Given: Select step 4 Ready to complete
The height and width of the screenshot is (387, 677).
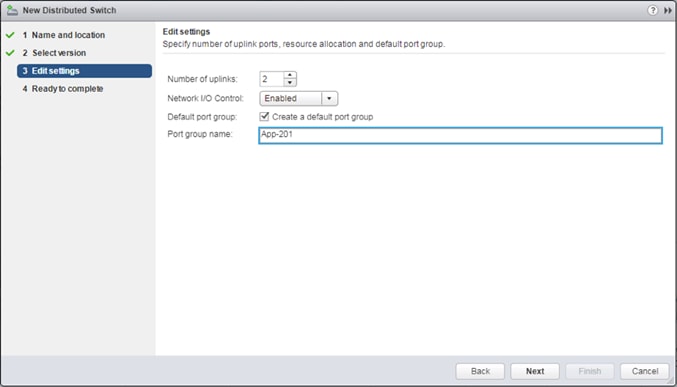Looking at the screenshot, I should (x=63, y=89).
